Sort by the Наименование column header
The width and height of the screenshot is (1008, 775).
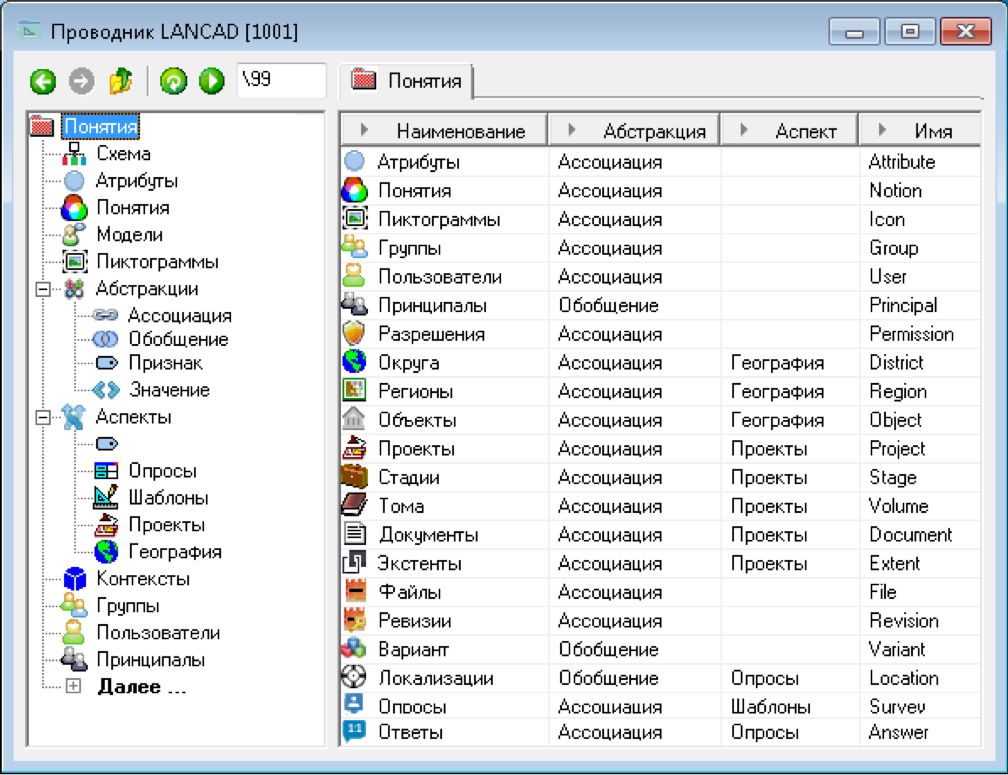[444, 130]
